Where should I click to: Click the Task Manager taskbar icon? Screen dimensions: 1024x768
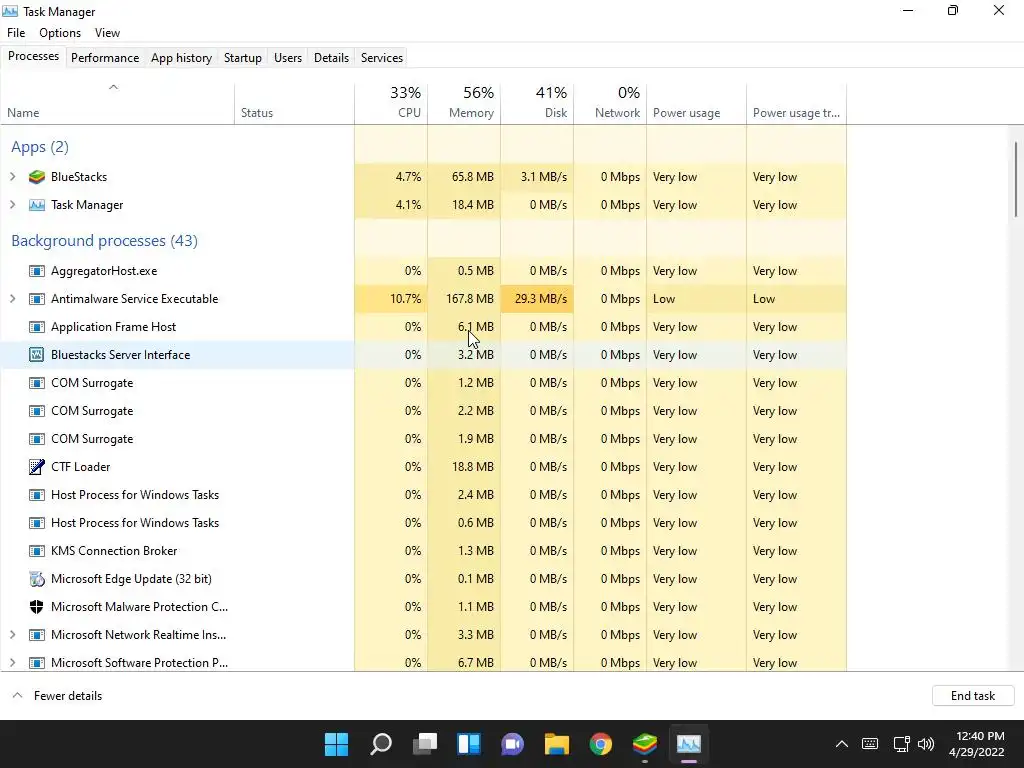[689, 744]
